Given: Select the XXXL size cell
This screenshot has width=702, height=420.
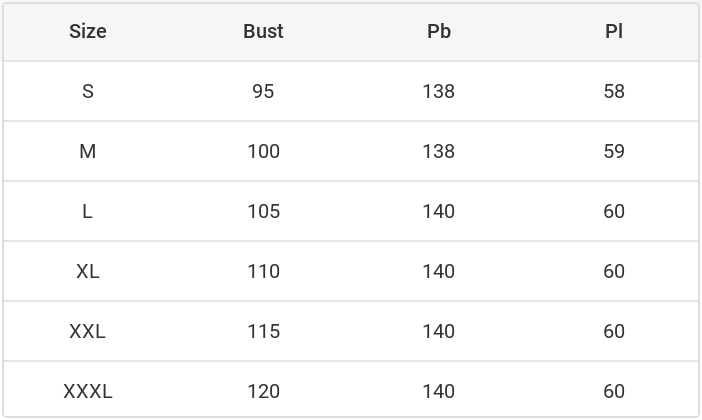Looking at the screenshot, I should pyautogui.click(x=88, y=391).
